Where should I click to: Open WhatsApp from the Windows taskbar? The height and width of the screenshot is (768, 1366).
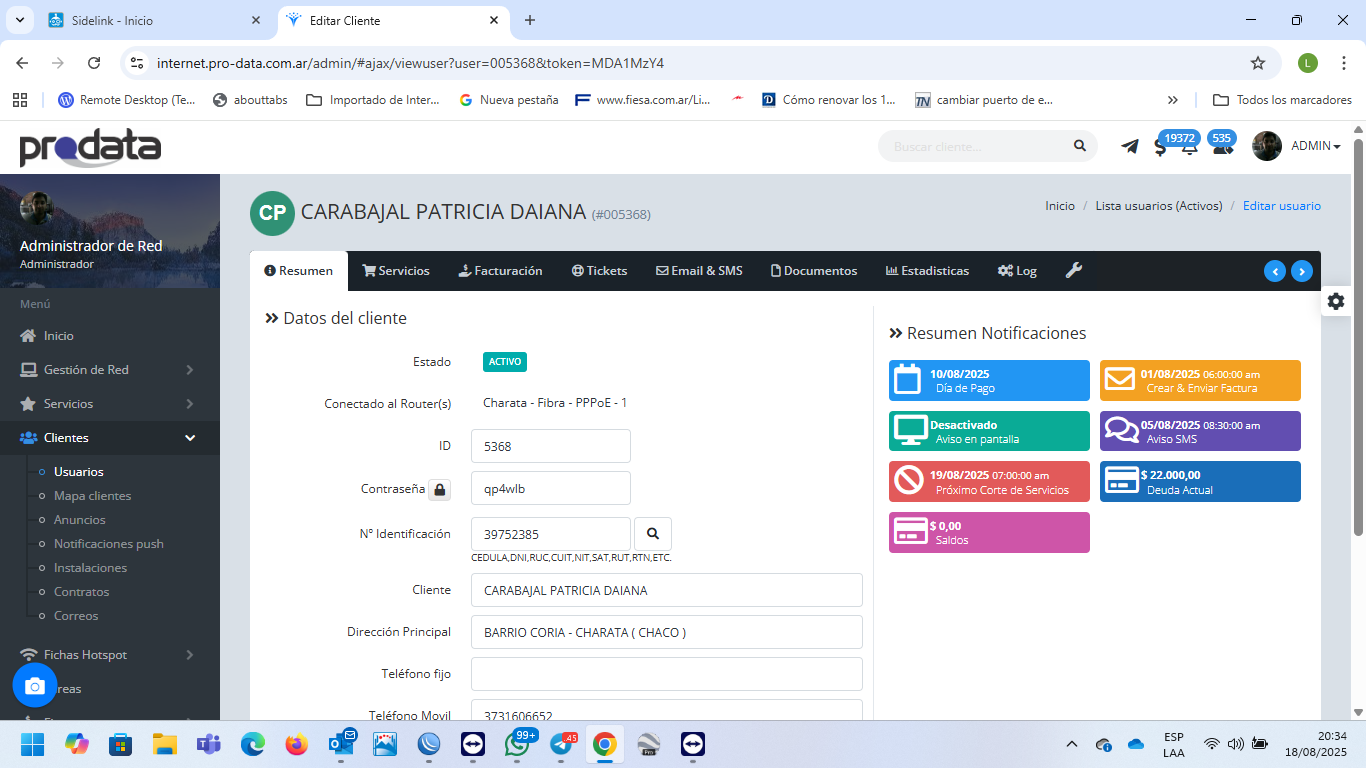tap(517, 745)
